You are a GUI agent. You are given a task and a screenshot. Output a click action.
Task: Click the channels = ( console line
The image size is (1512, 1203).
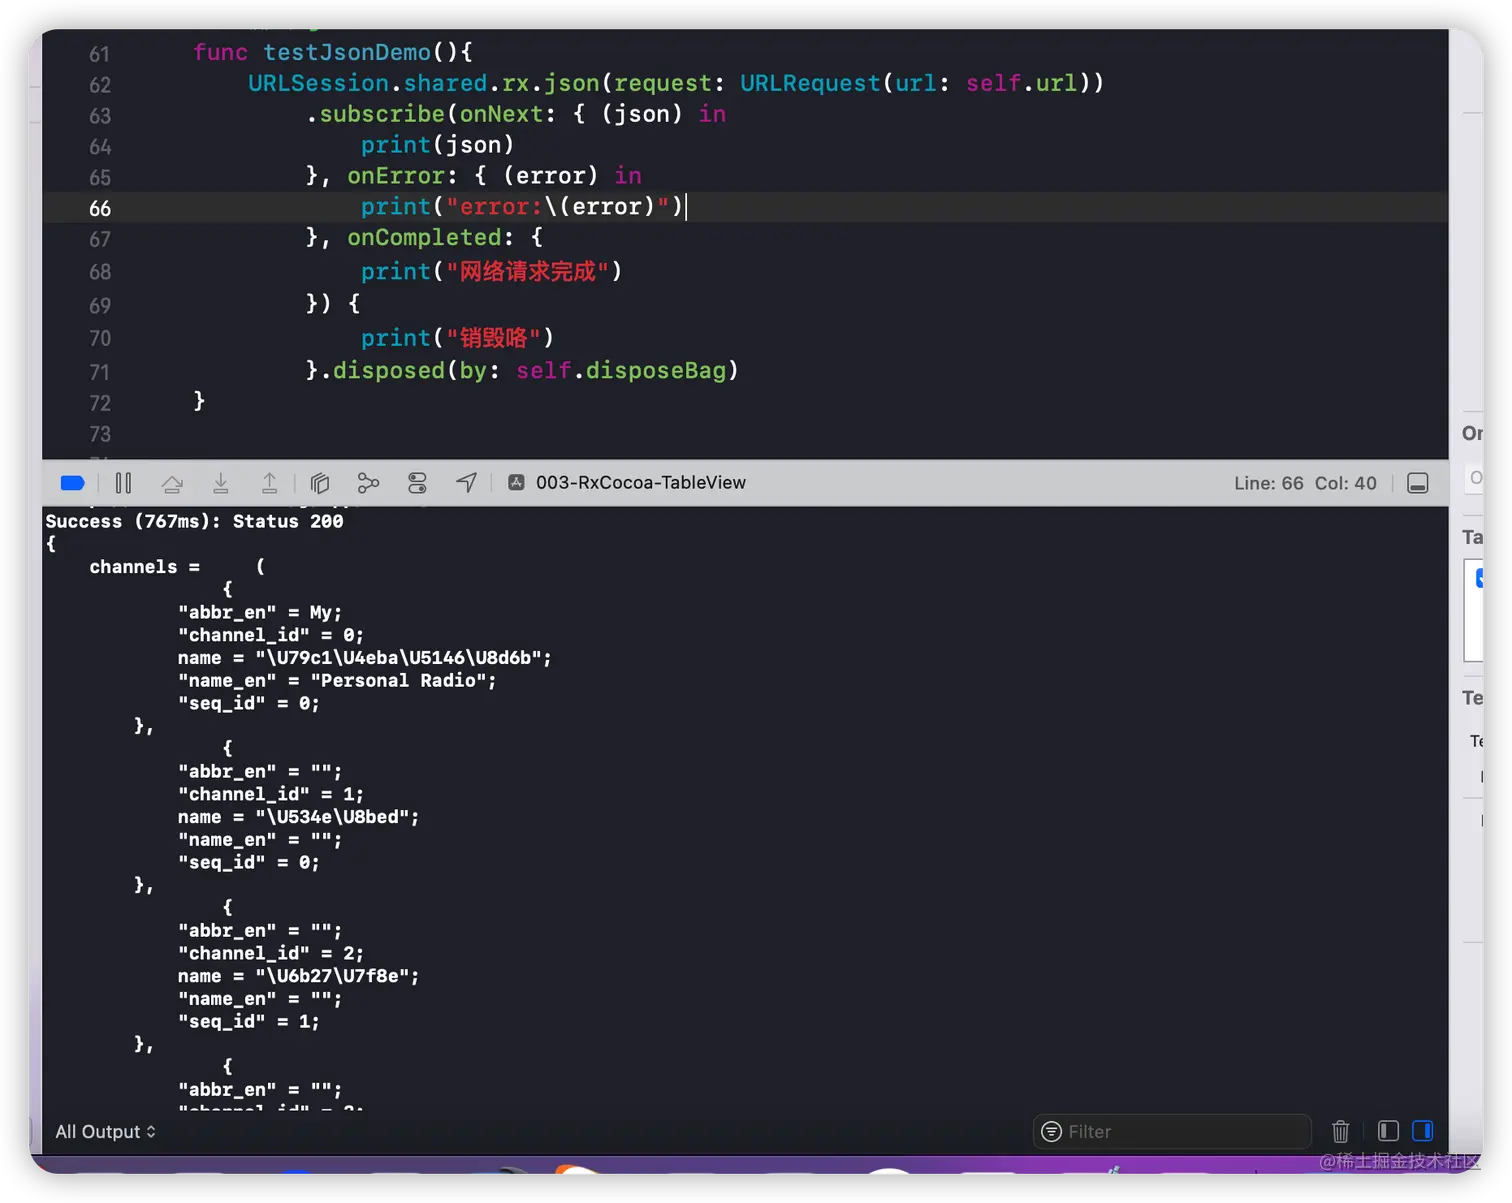point(177,567)
